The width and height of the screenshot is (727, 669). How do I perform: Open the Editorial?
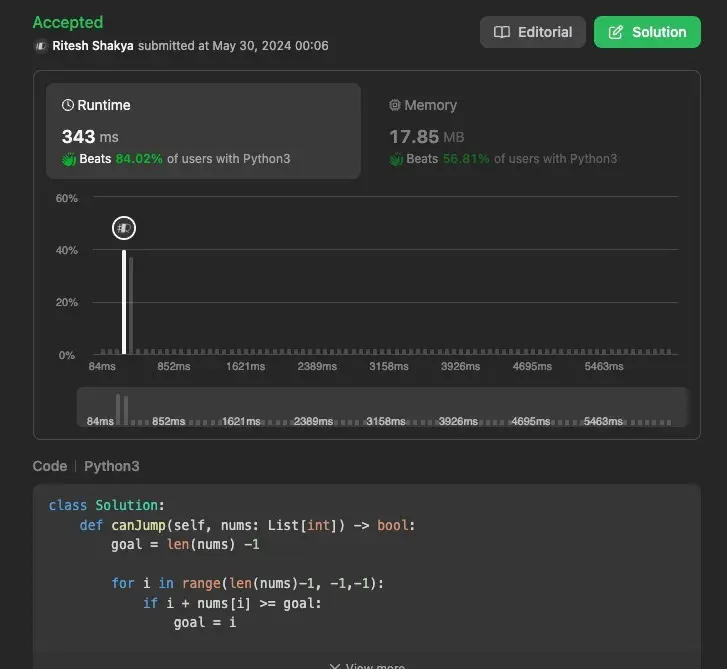(x=533, y=32)
